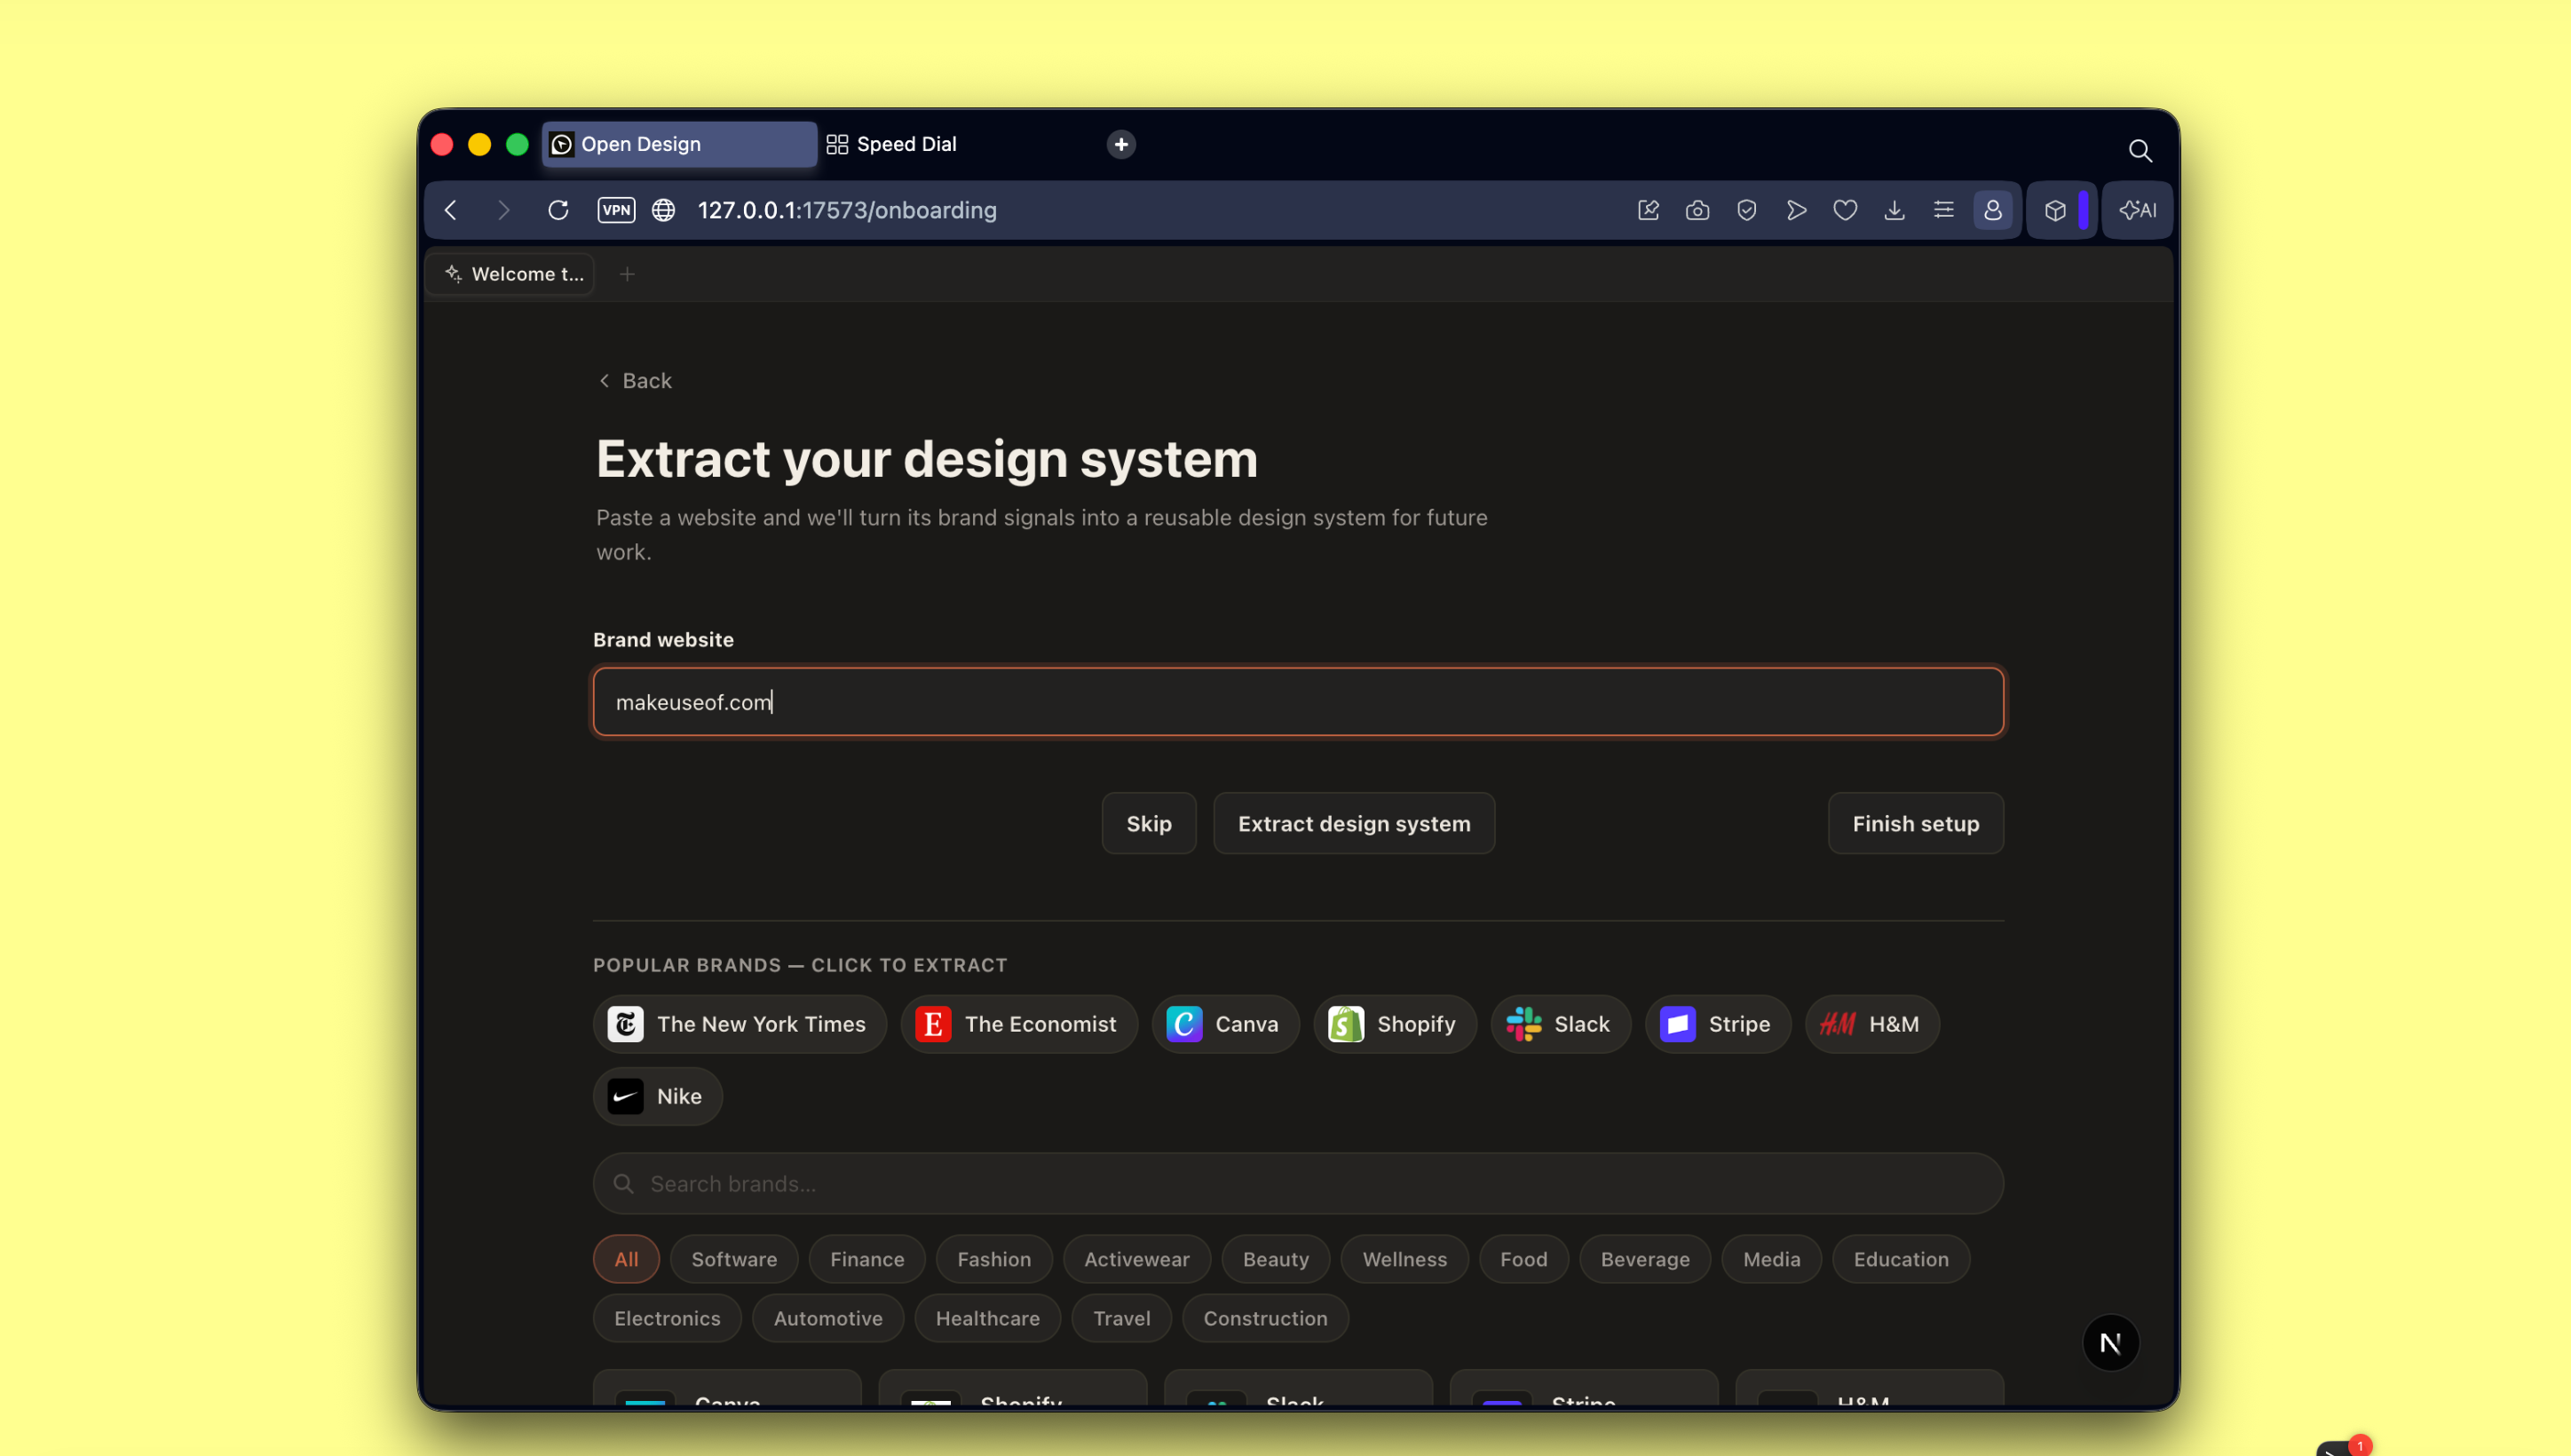Click the heart bookmark icon
The image size is (2571, 1456).
coord(1845,210)
